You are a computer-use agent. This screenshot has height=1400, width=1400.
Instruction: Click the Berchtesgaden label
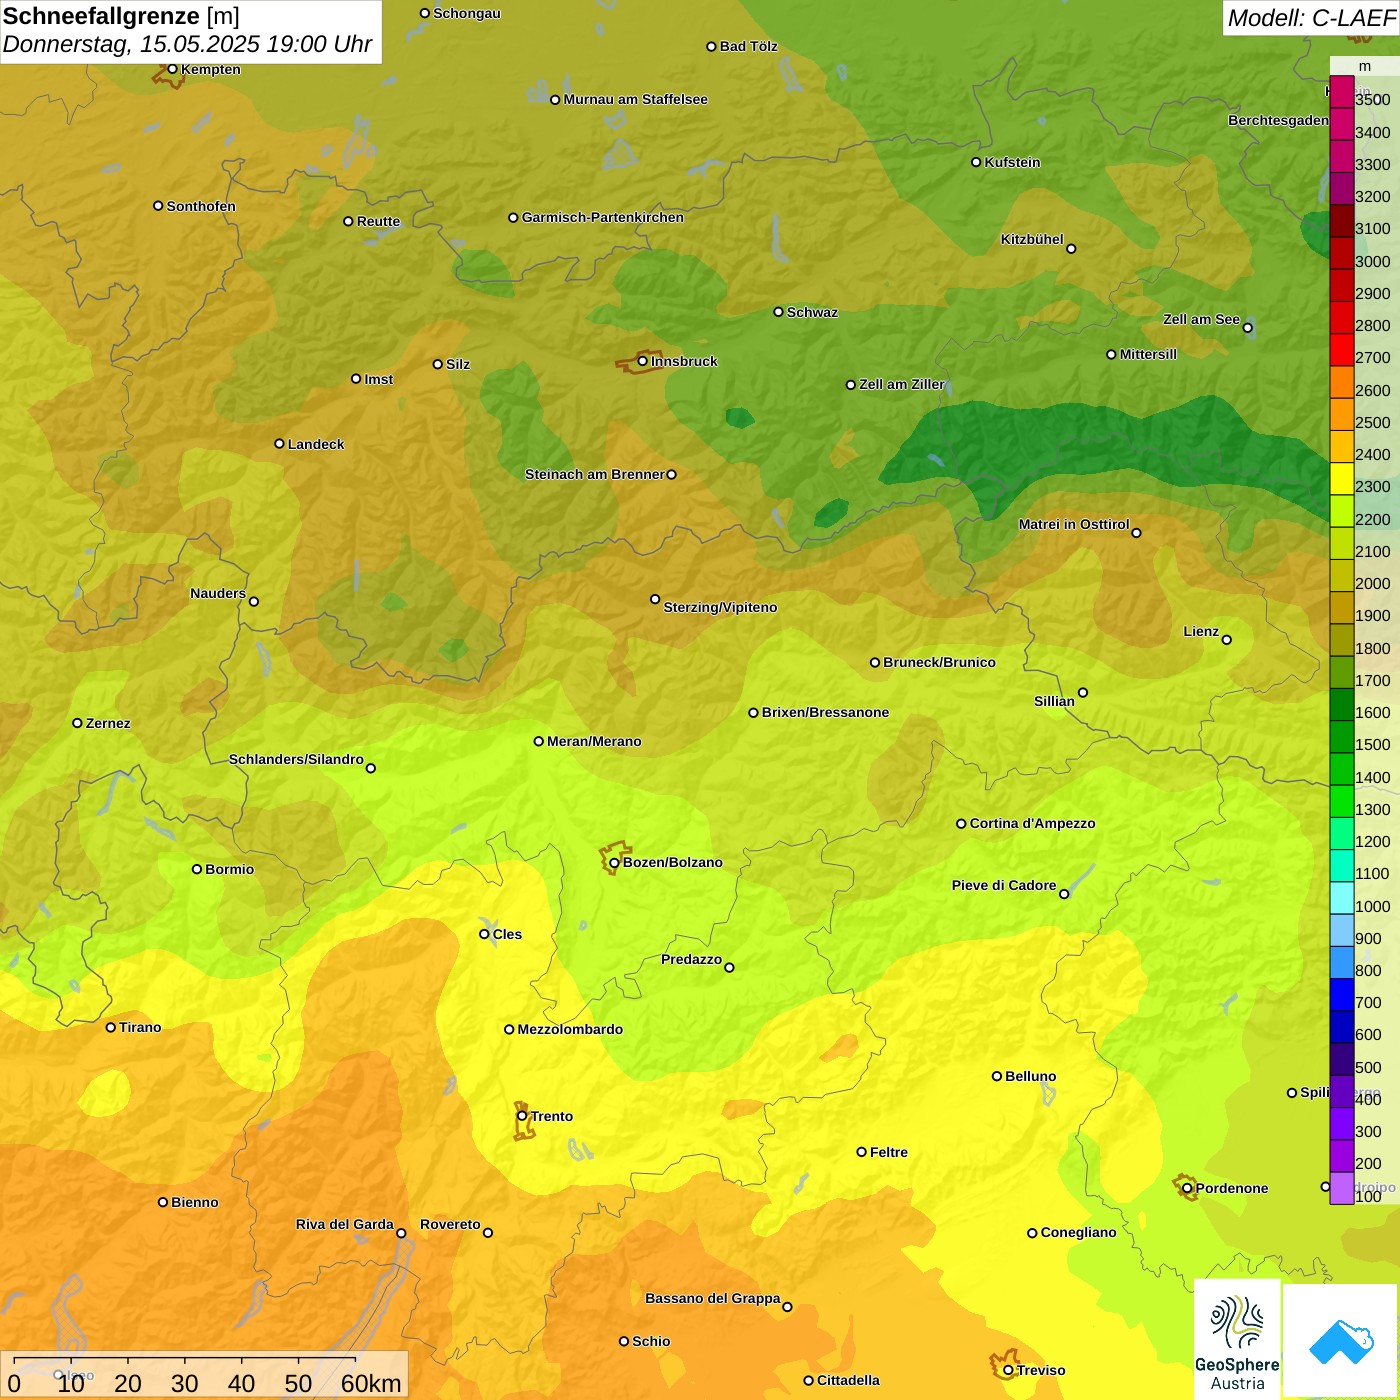click(1278, 120)
